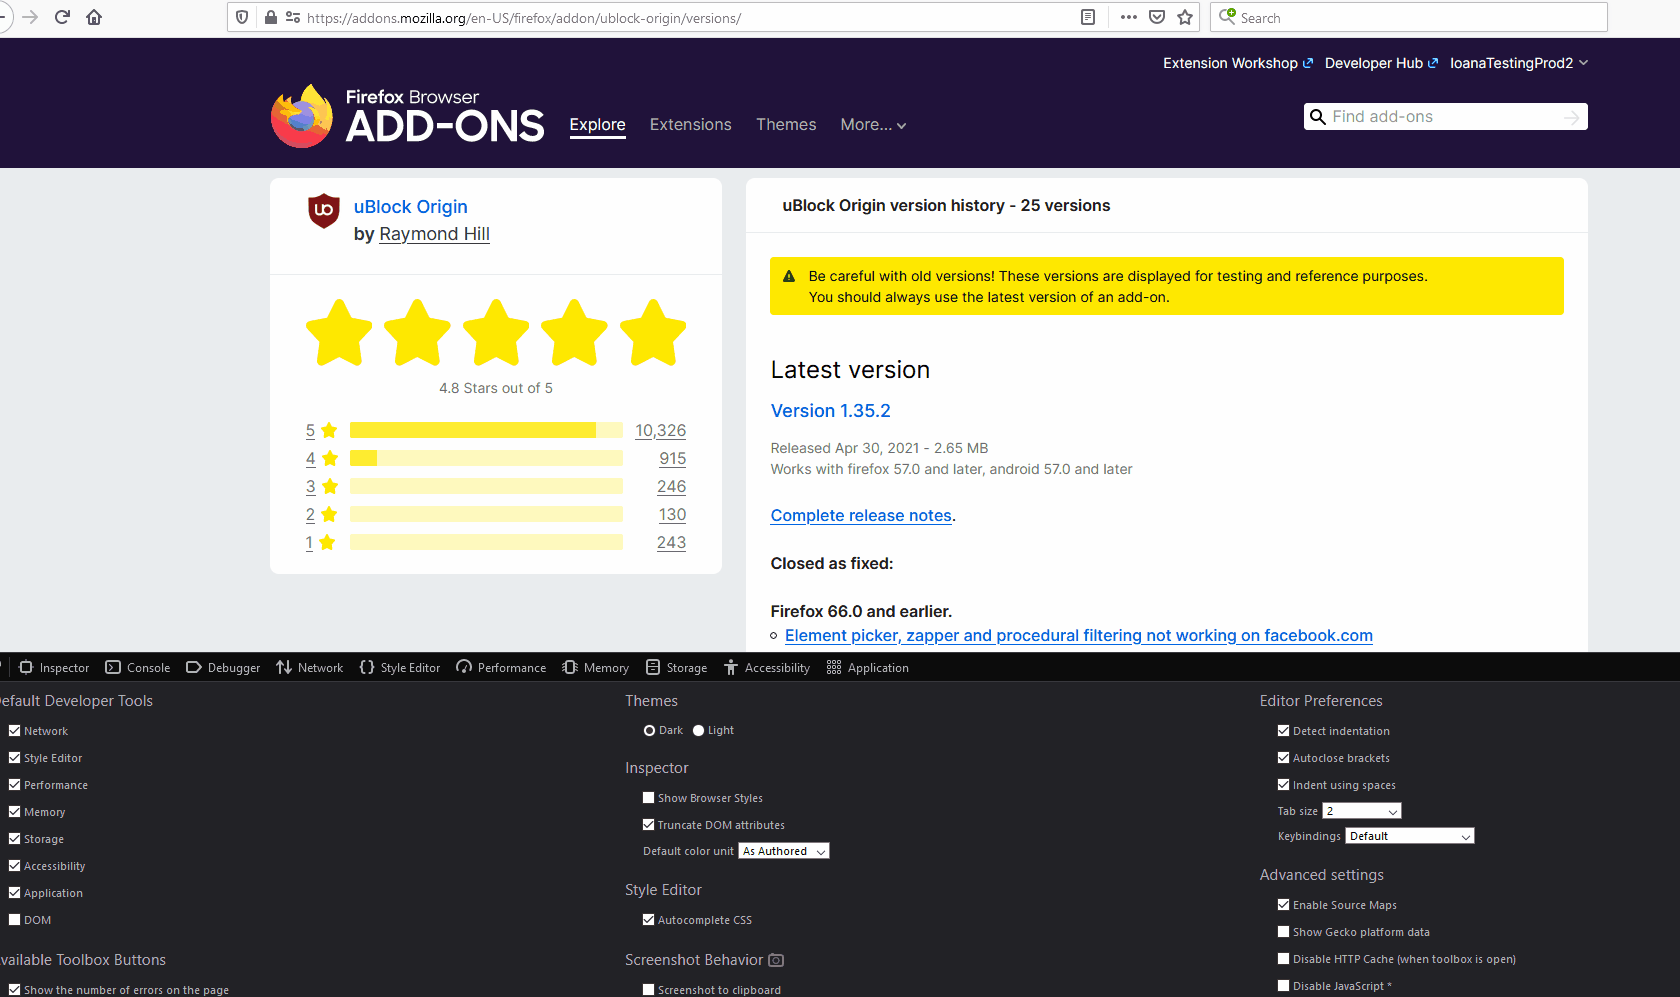Enable the Dark devtools theme
Viewport: 1680px width, 997px height.
[650, 730]
